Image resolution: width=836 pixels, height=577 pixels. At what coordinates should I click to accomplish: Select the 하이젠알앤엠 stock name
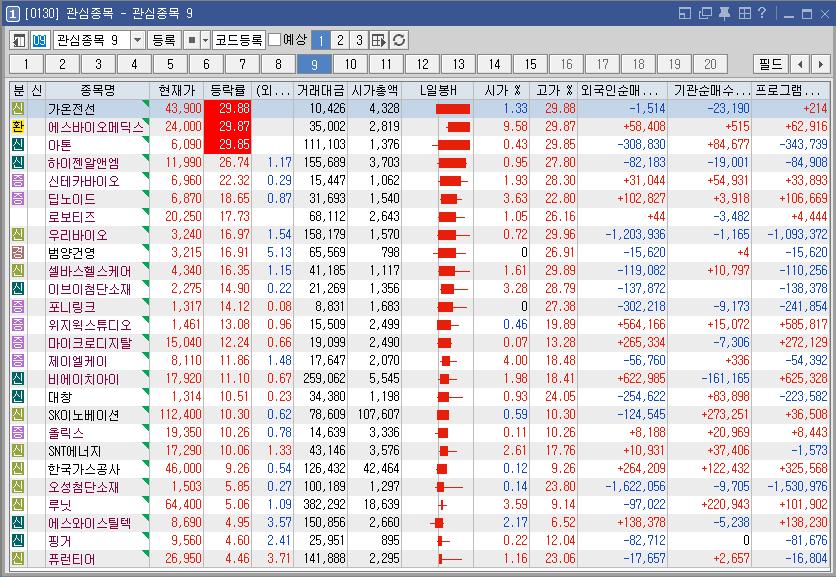[x=84, y=163]
